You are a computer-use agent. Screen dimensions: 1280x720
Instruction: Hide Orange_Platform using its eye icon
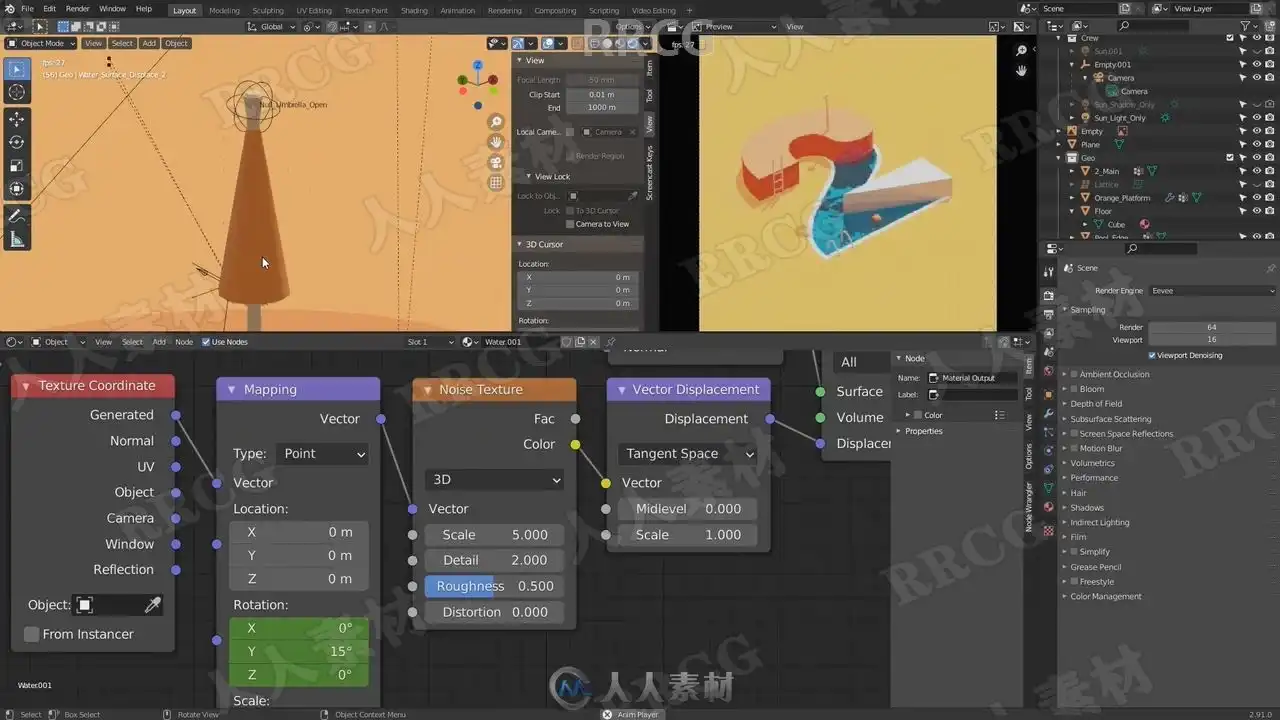(x=1256, y=198)
